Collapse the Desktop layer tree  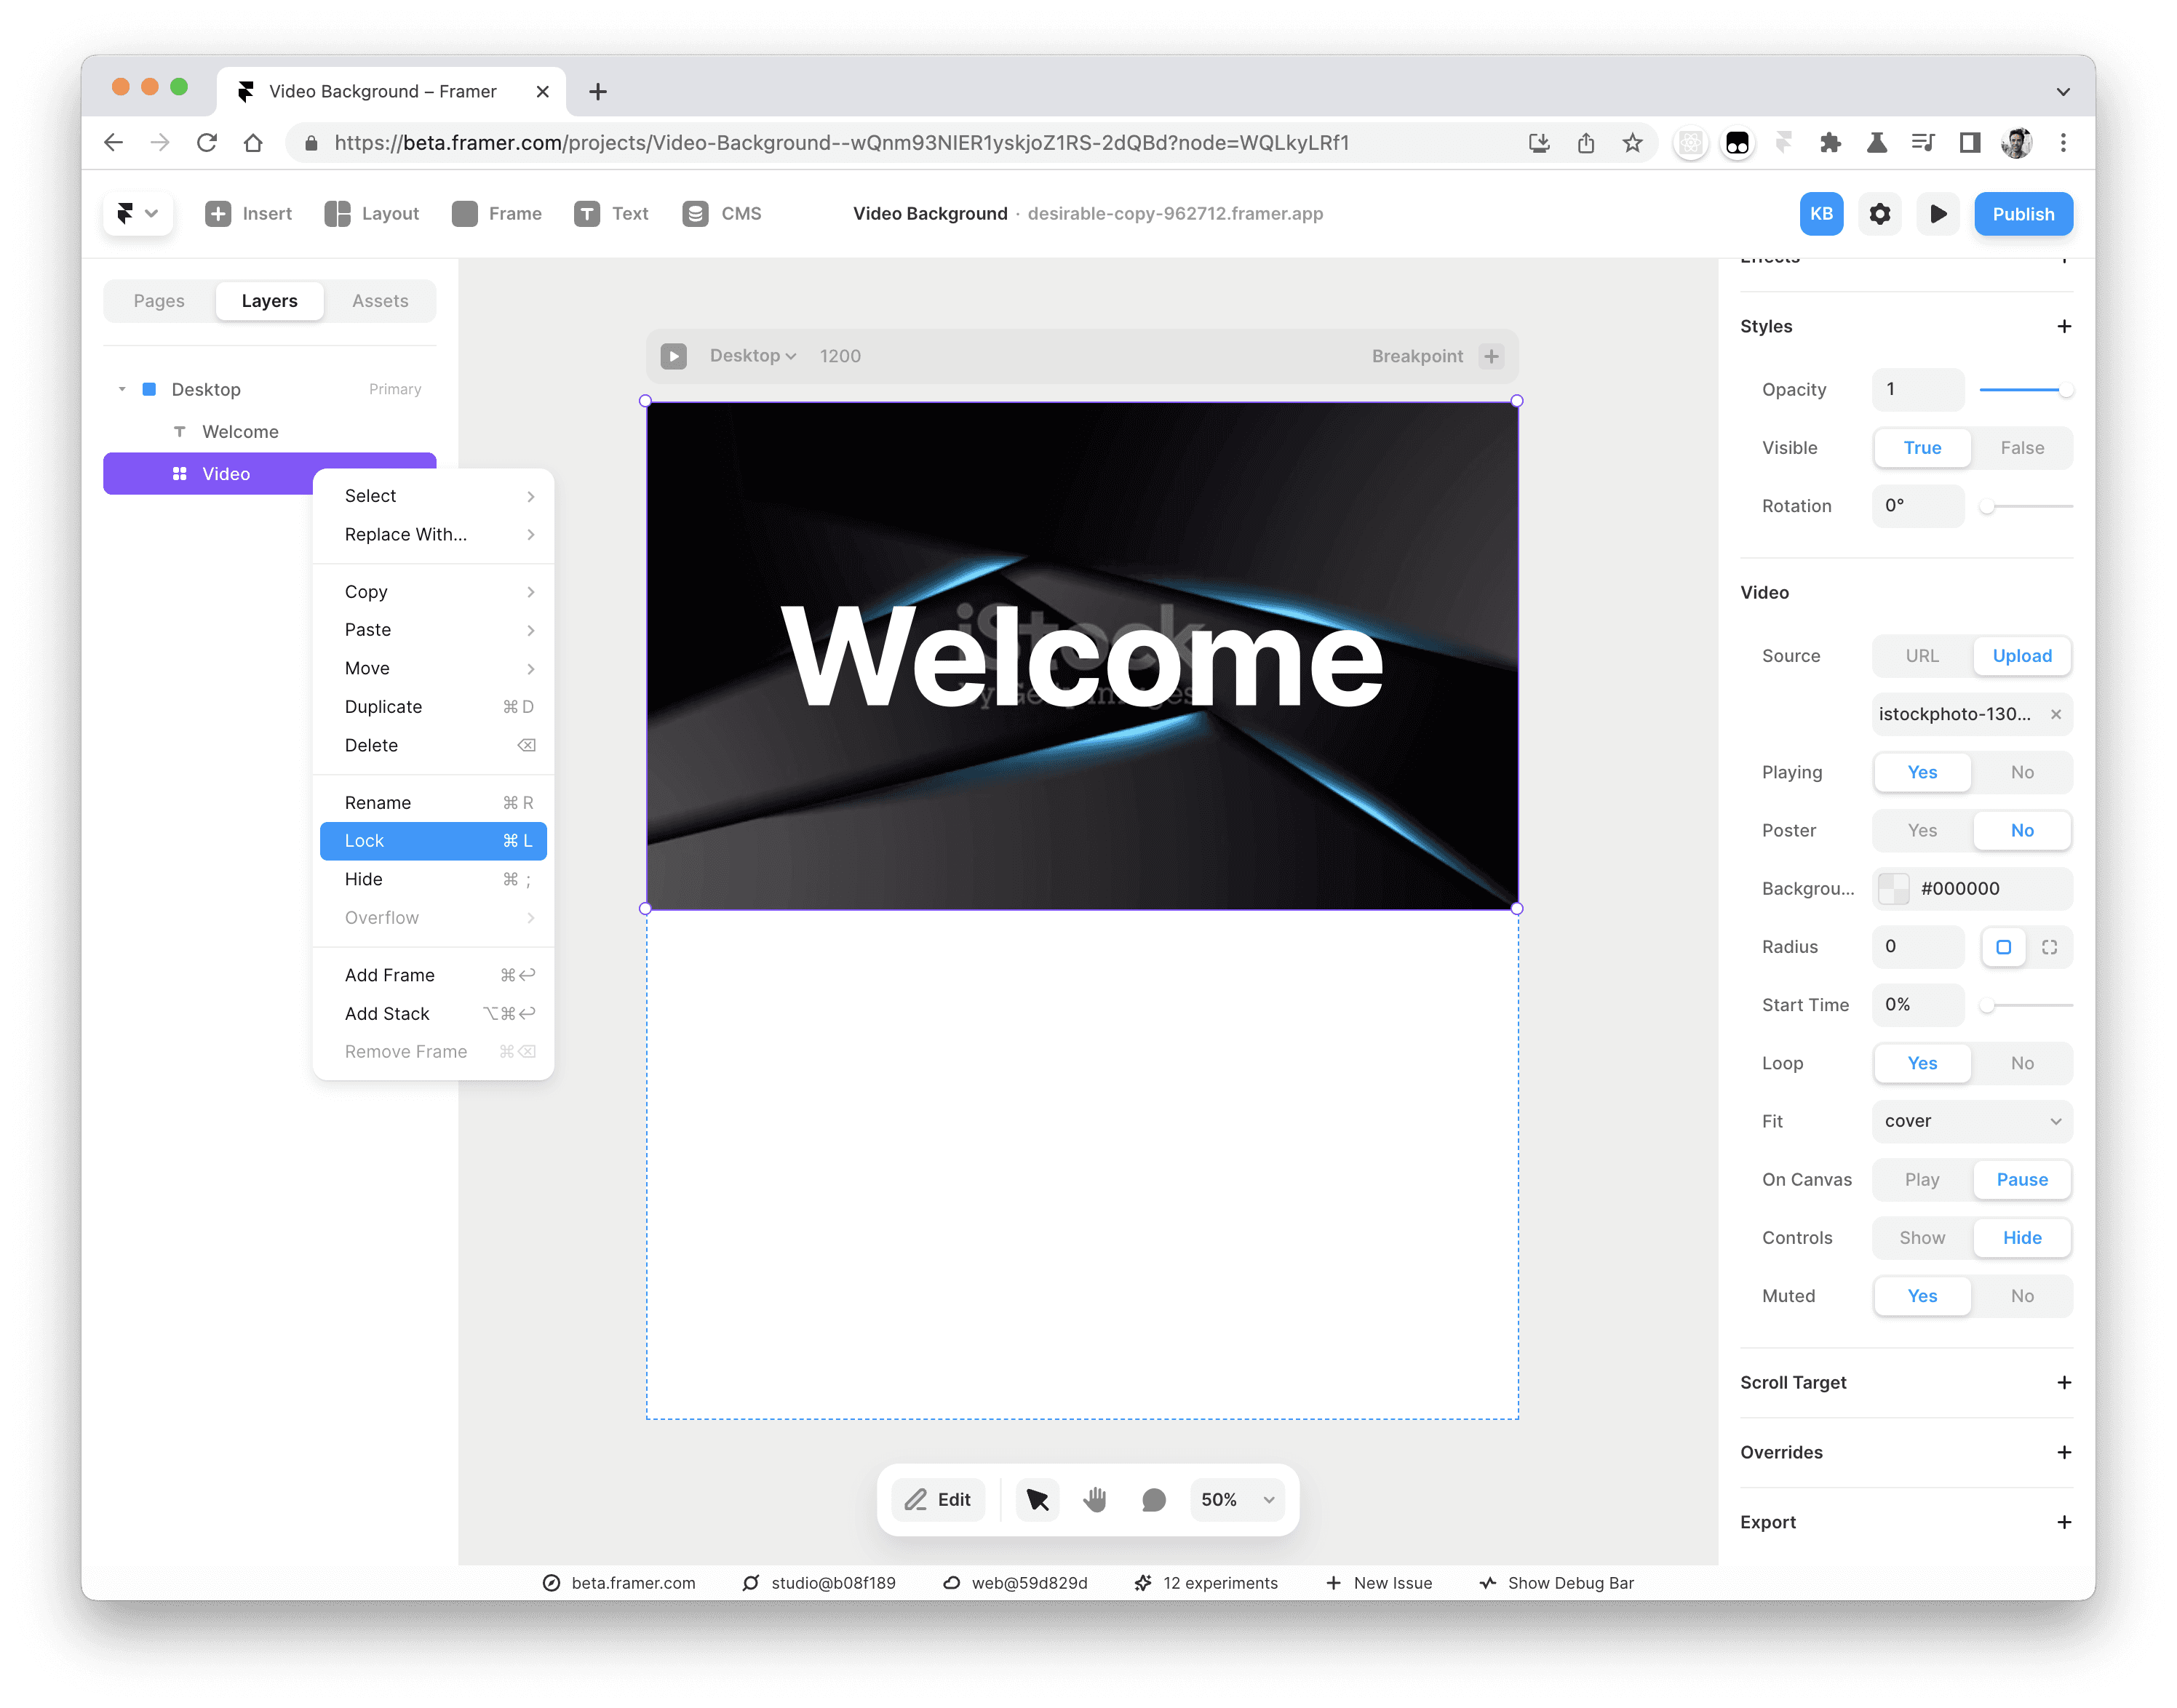pos(122,389)
